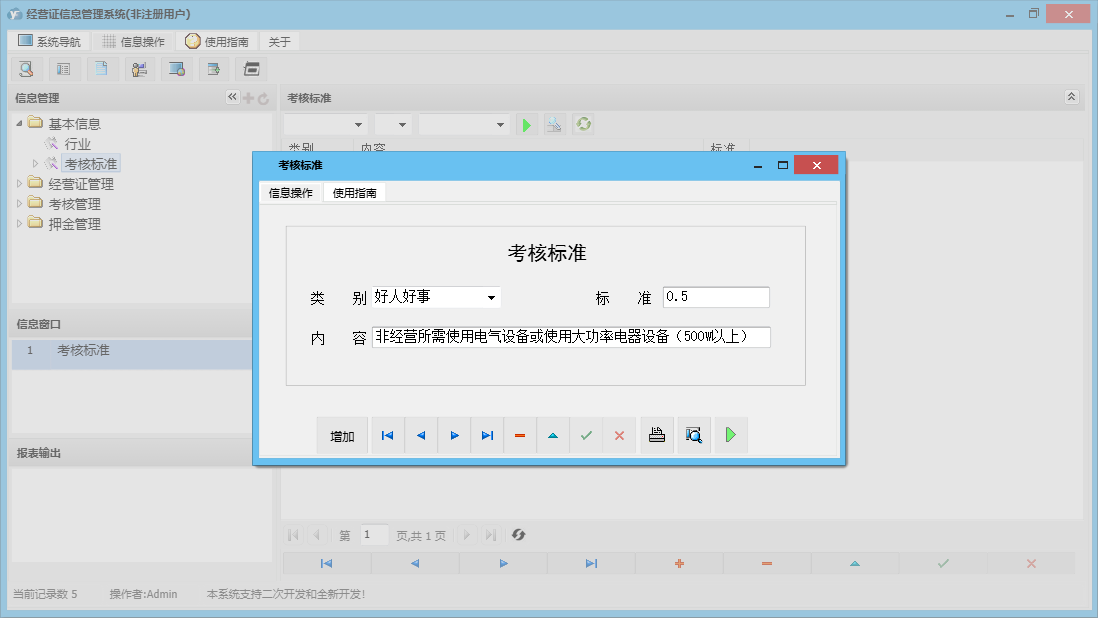The image size is (1098, 618).
Task: Click the last-record navigation arrow in the dialog
Action: click(x=487, y=435)
